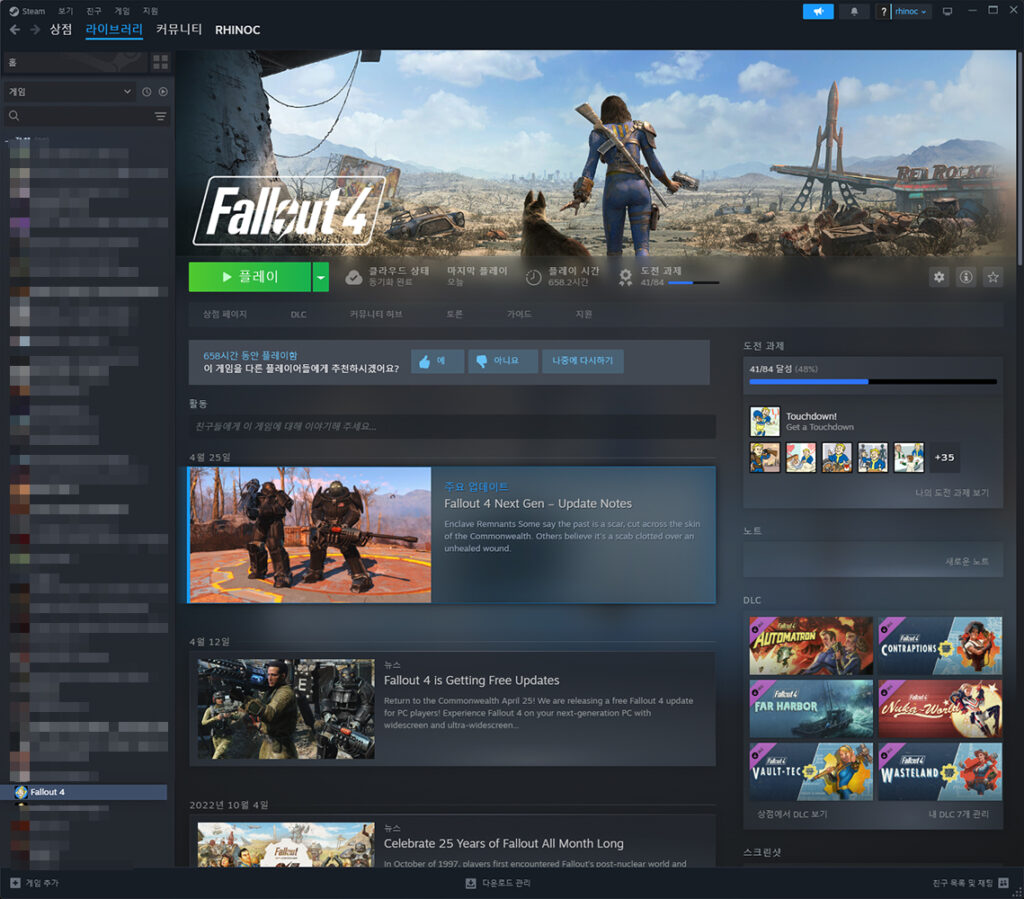
Task: Open the 게임 menu in the menu bar
Action: pos(122,11)
